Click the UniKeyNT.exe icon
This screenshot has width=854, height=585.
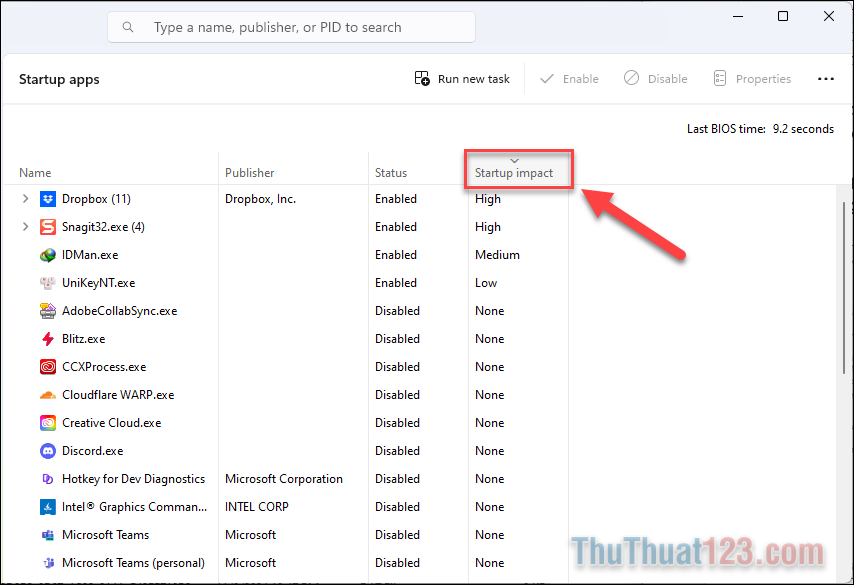pos(48,283)
